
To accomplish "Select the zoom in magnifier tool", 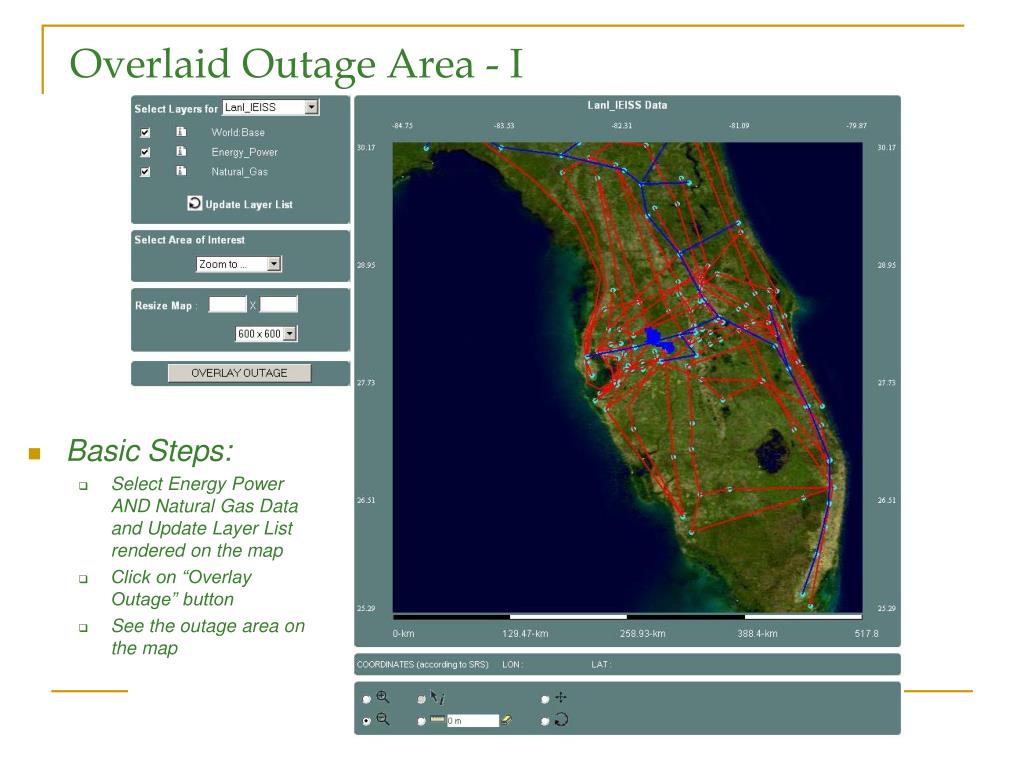I will [x=383, y=697].
